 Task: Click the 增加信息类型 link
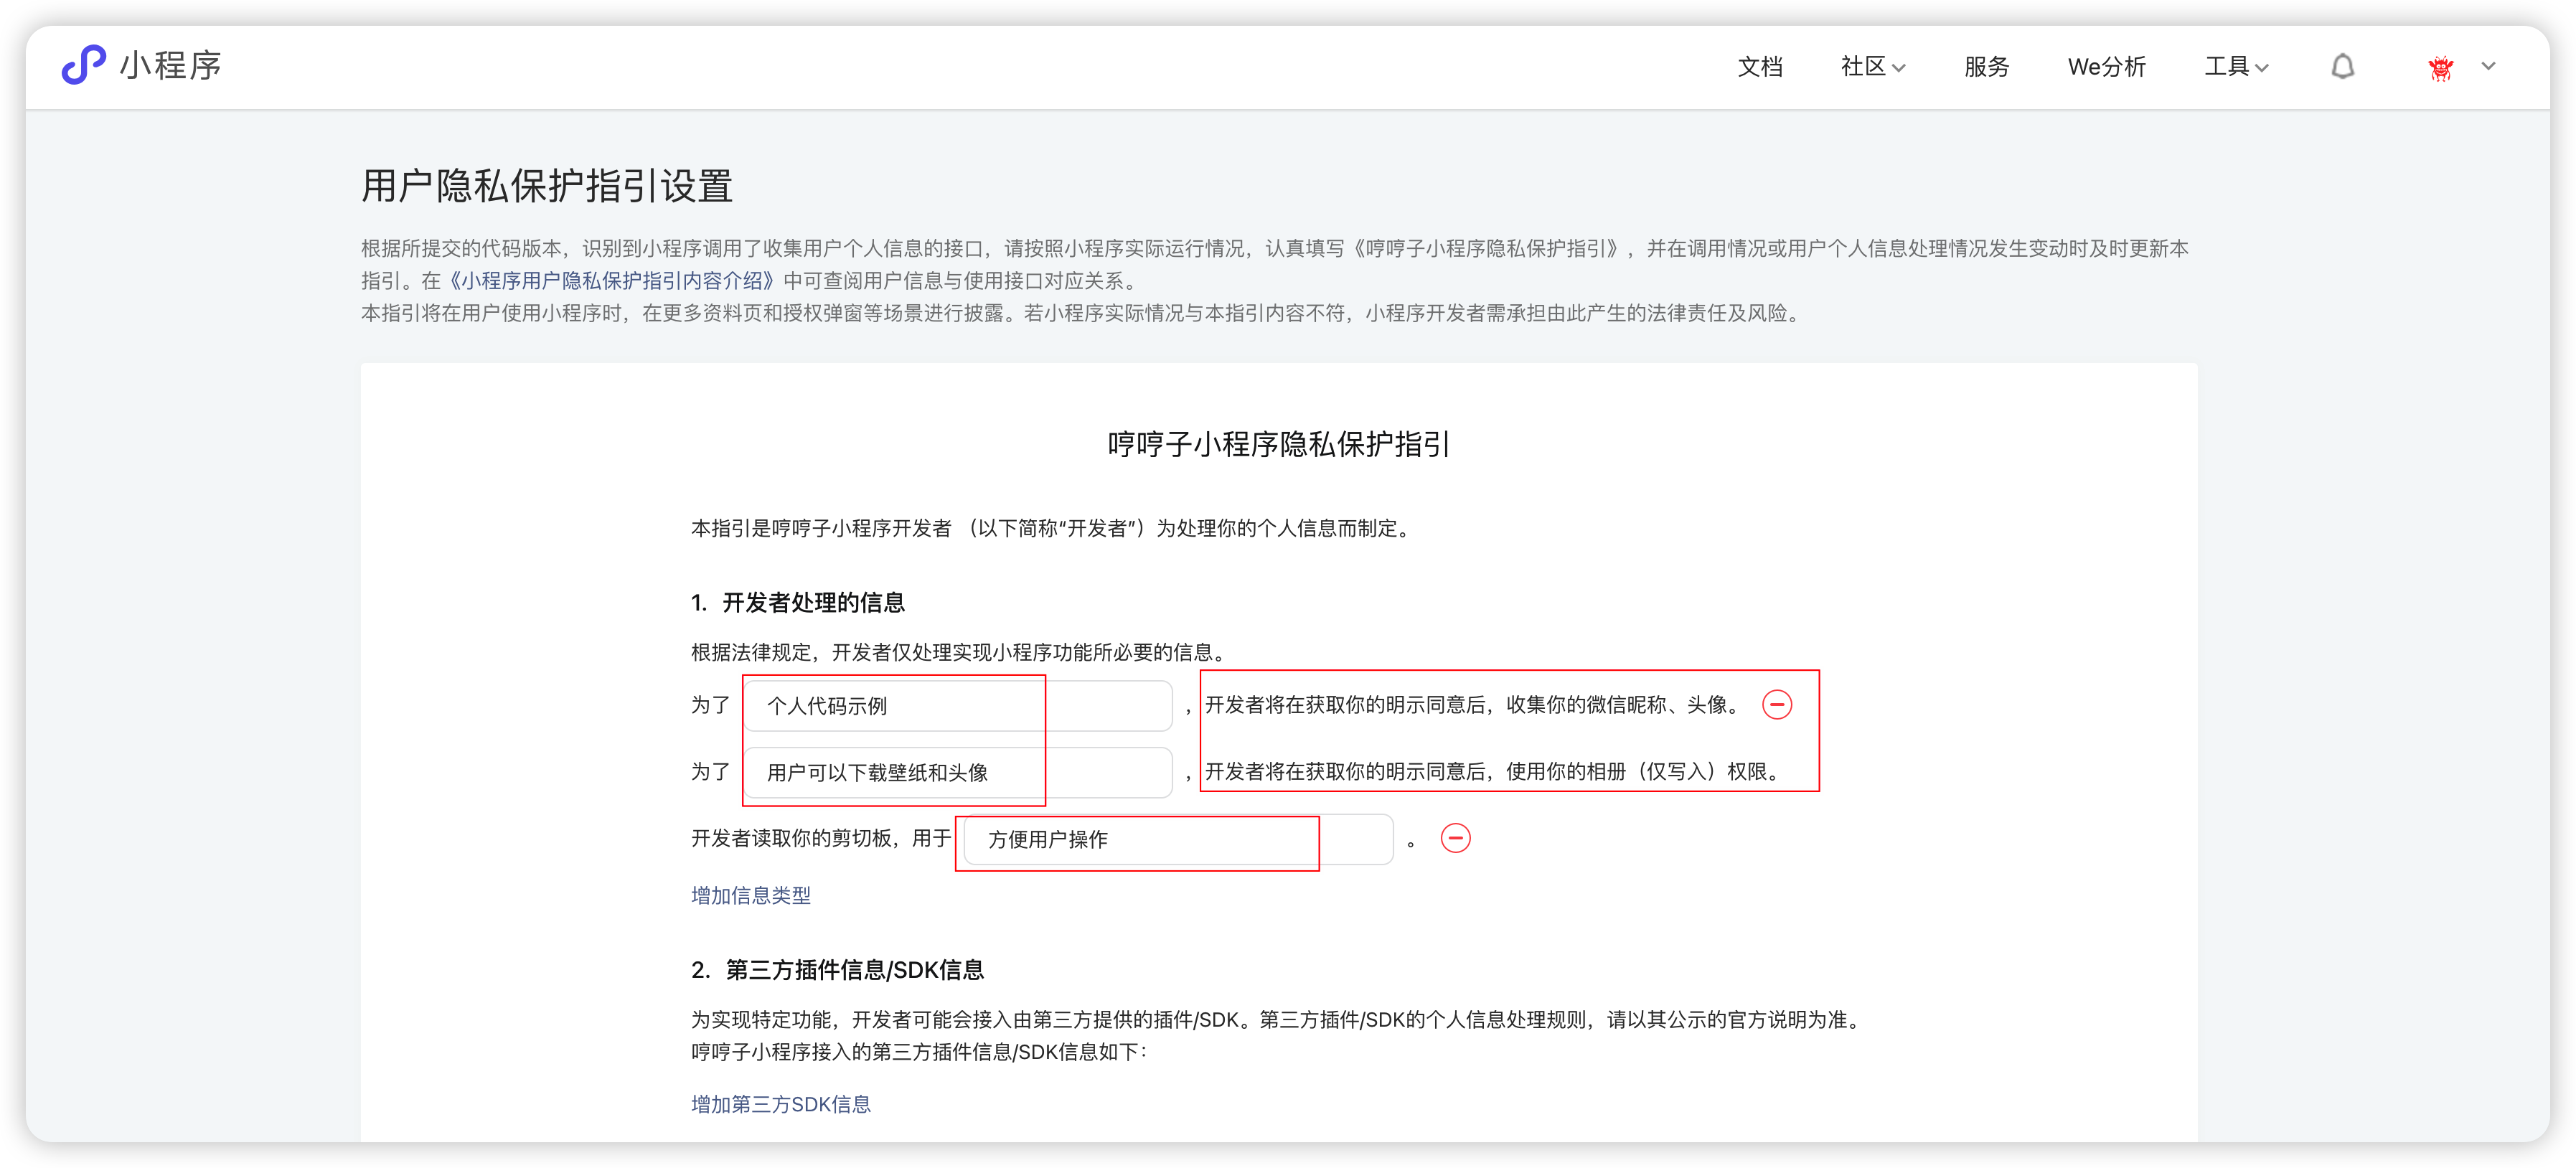point(751,895)
